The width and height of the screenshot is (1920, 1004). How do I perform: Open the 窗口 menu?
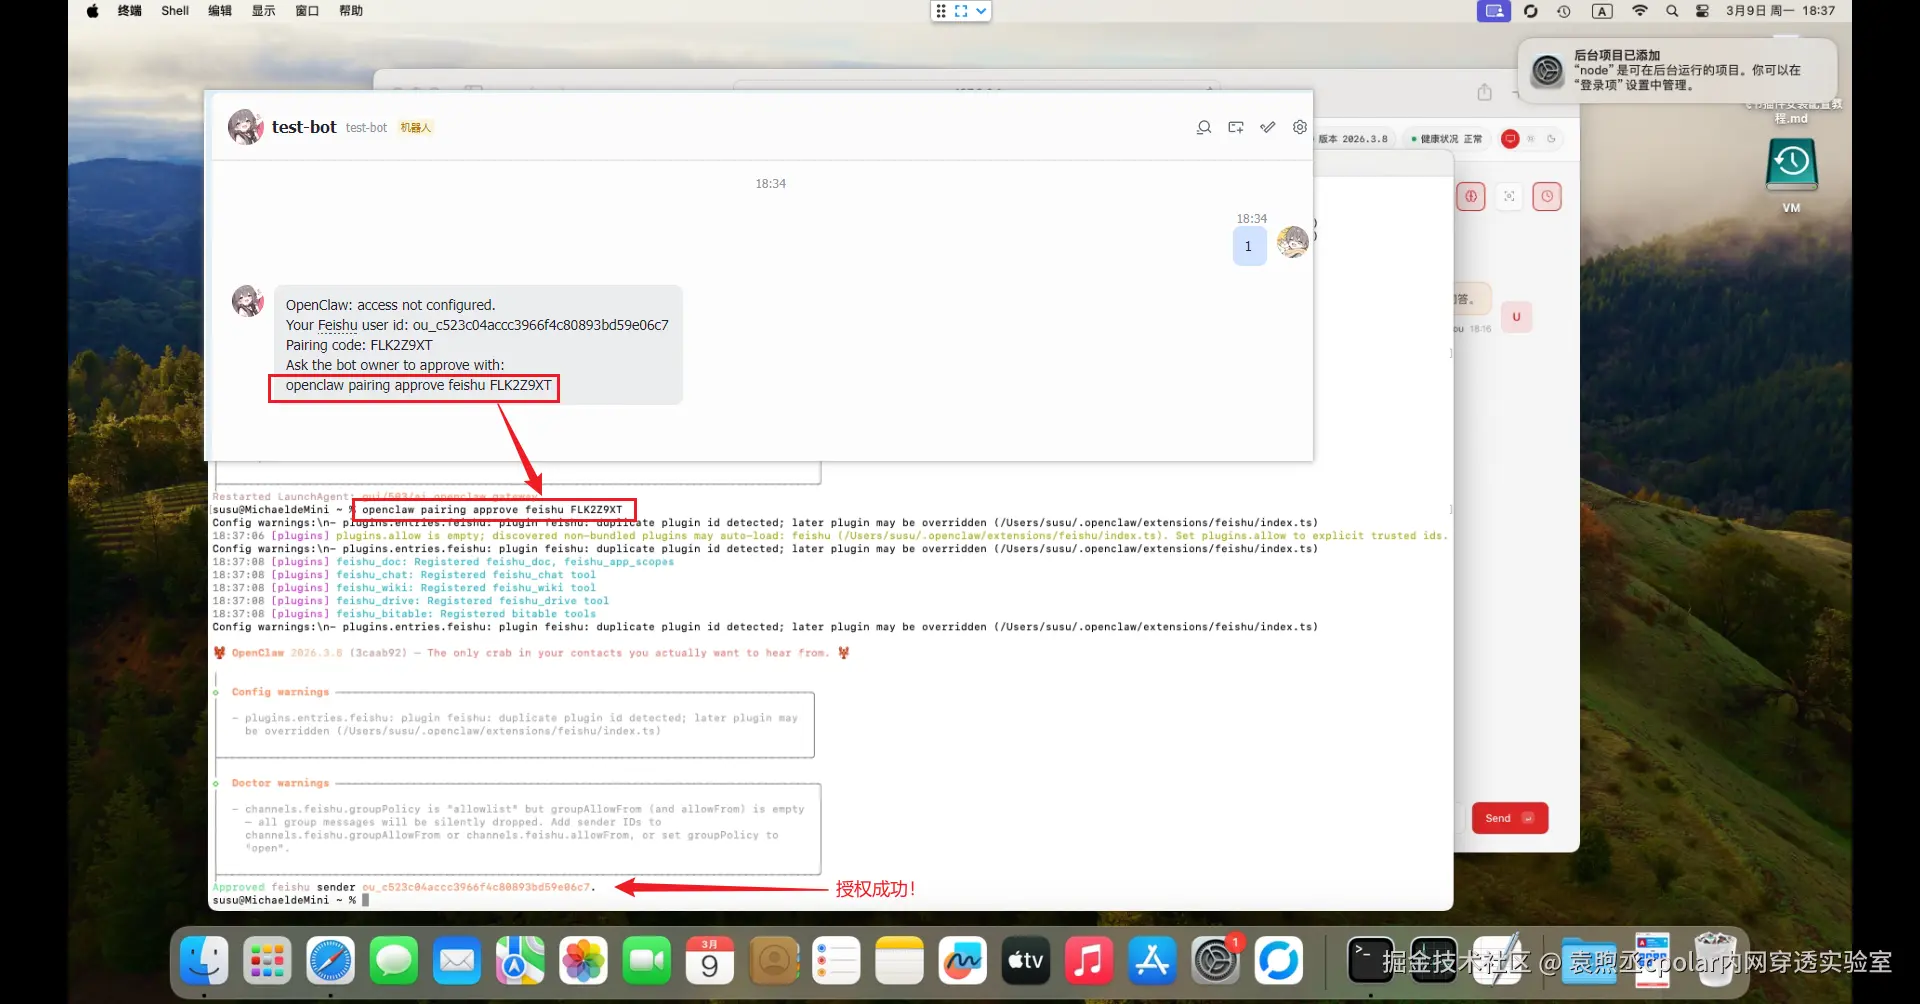tap(307, 11)
